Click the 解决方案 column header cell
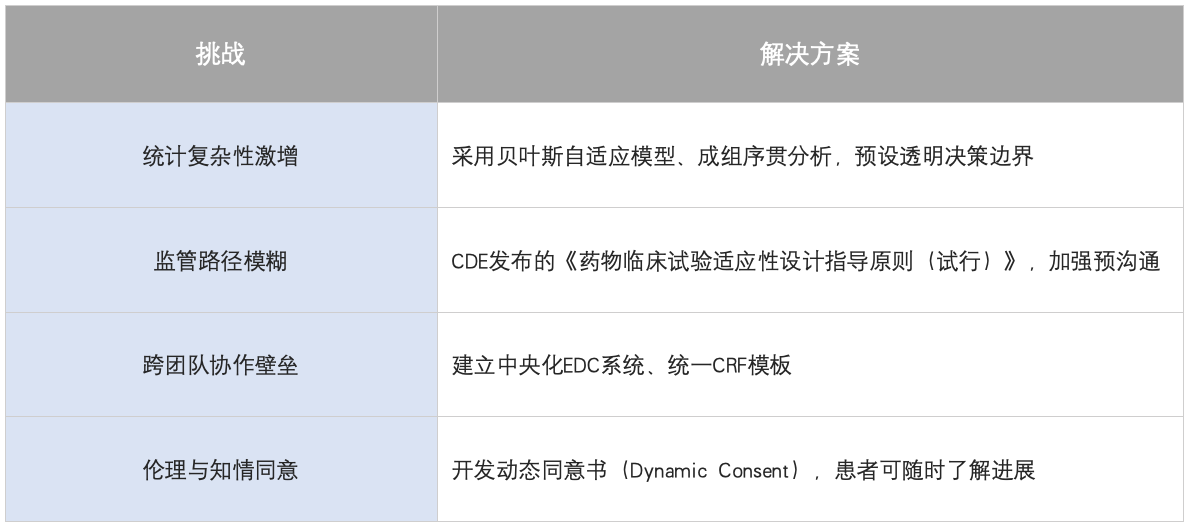This screenshot has height=527, width=1189. [x=810, y=55]
